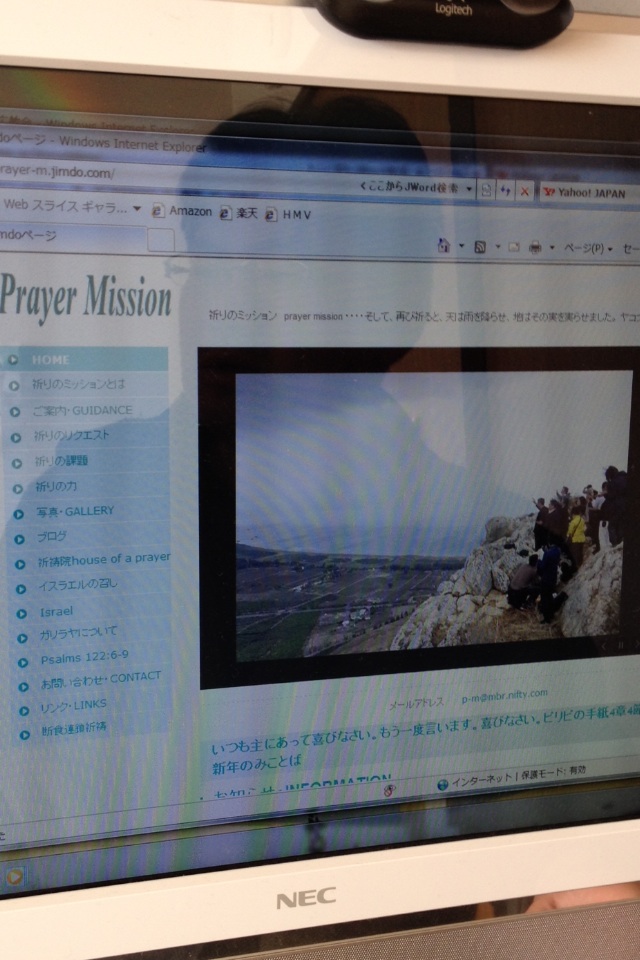Open the 楽天 favorites bar shortcut

[x=240, y=213]
